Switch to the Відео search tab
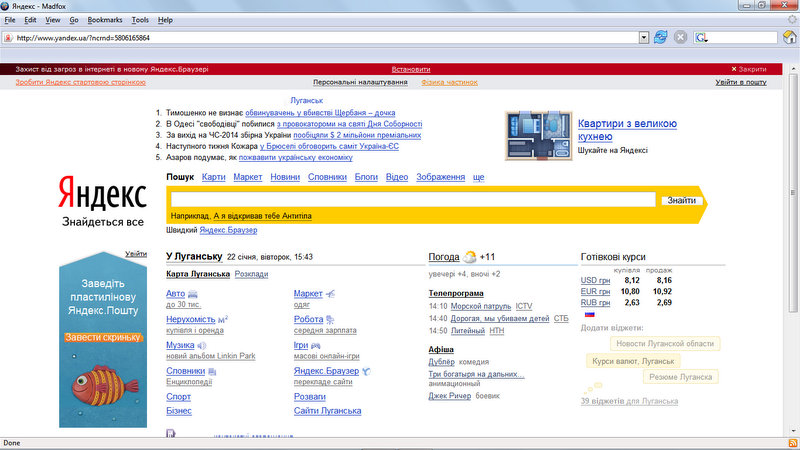The image size is (800, 450). 397,177
